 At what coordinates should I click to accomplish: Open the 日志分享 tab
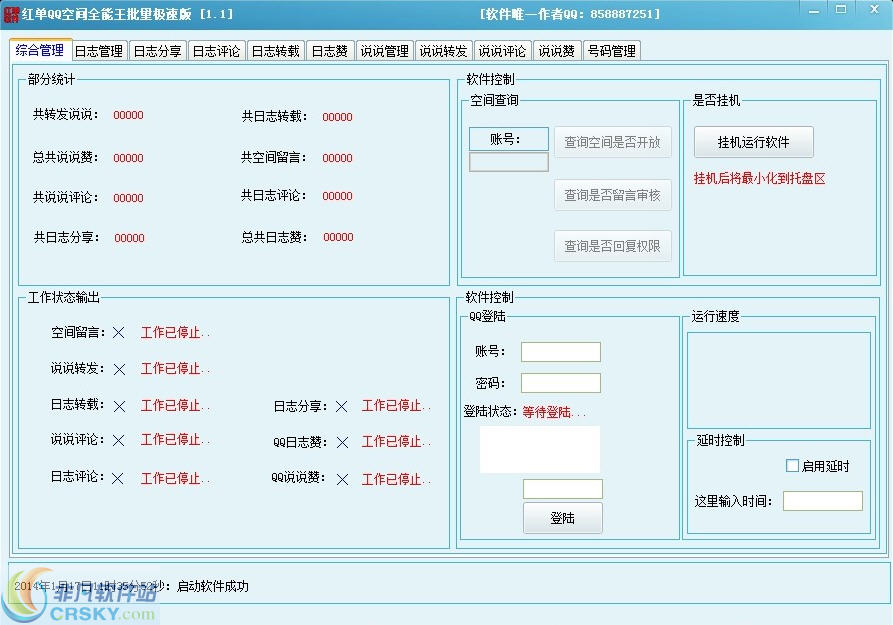(x=158, y=51)
